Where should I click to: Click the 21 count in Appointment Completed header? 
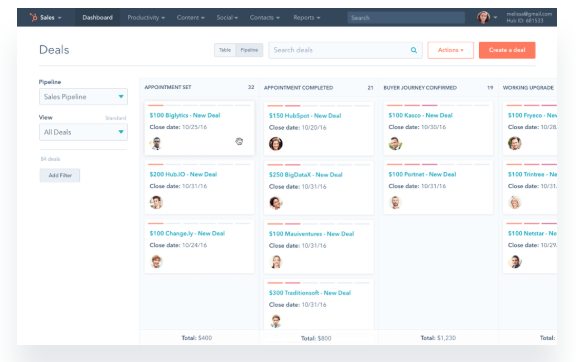[x=370, y=88]
